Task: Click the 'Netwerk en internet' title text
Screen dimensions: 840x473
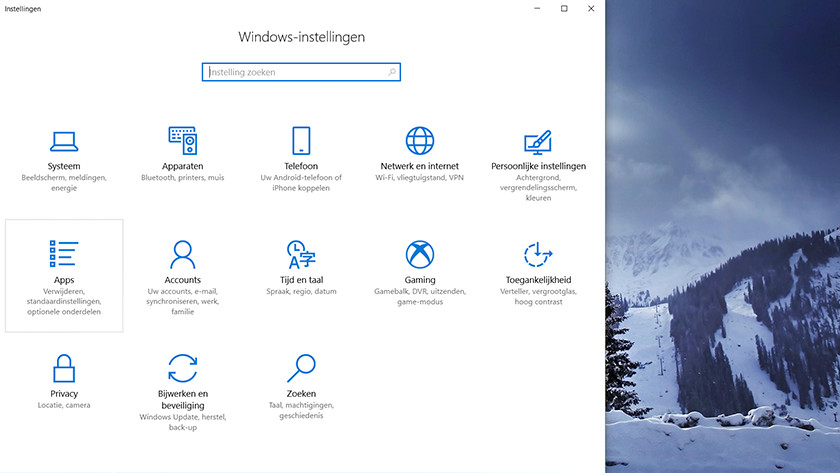Action: coord(419,166)
